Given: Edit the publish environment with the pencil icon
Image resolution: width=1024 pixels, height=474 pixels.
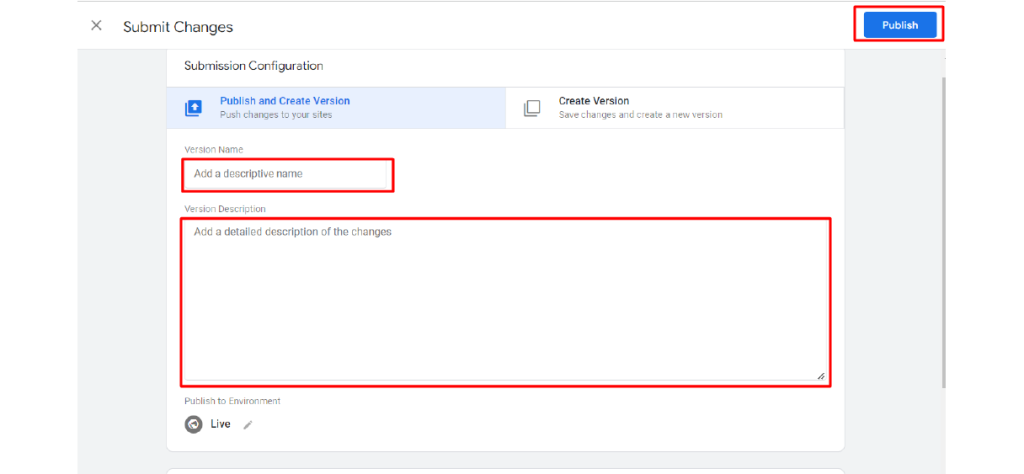Looking at the screenshot, I should click(248, 425).
